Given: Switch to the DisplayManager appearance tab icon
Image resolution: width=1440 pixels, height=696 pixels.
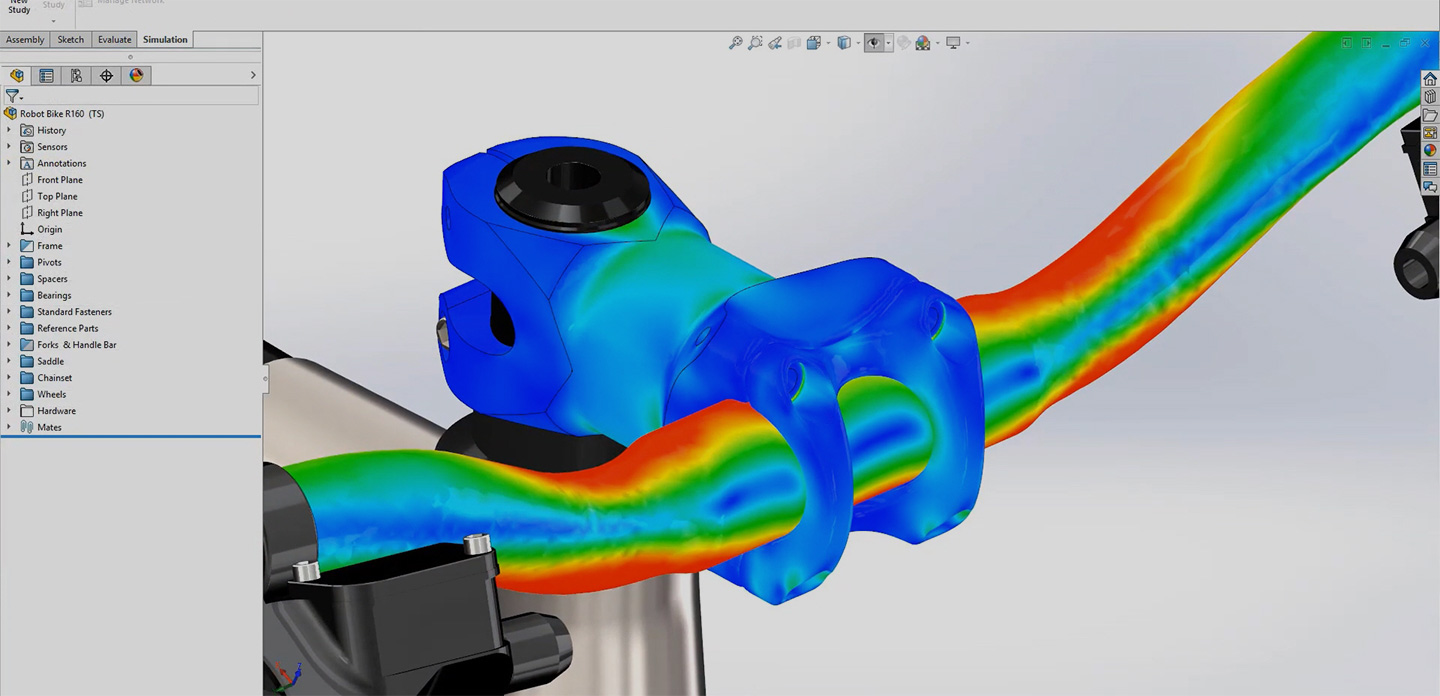Looking at the screenshot, I should coord(136,75).
